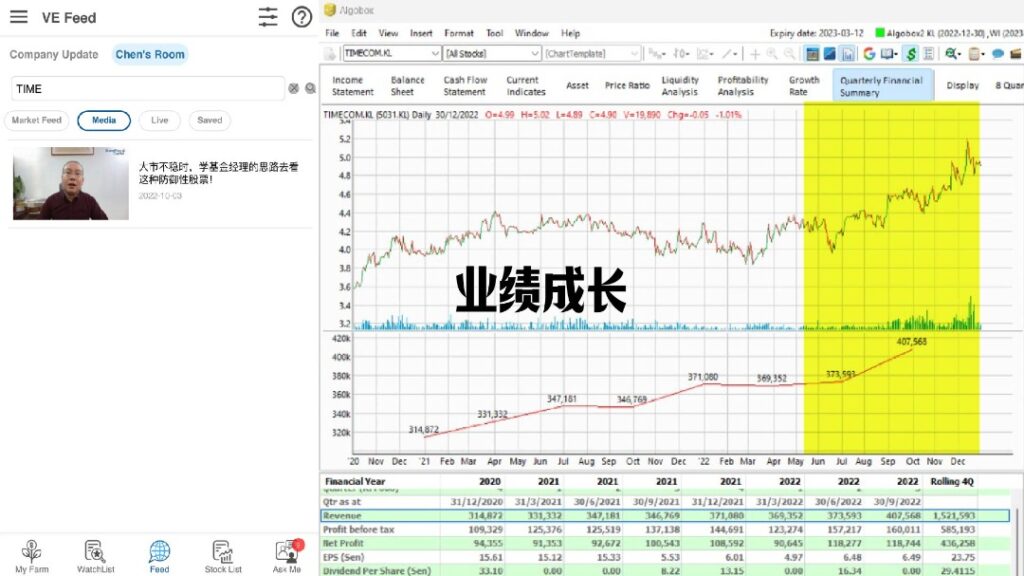The width and height of the screenshot is (1024, 576).
Task: Click the green dollar sign toolbar icon
Action: [911, 54]
